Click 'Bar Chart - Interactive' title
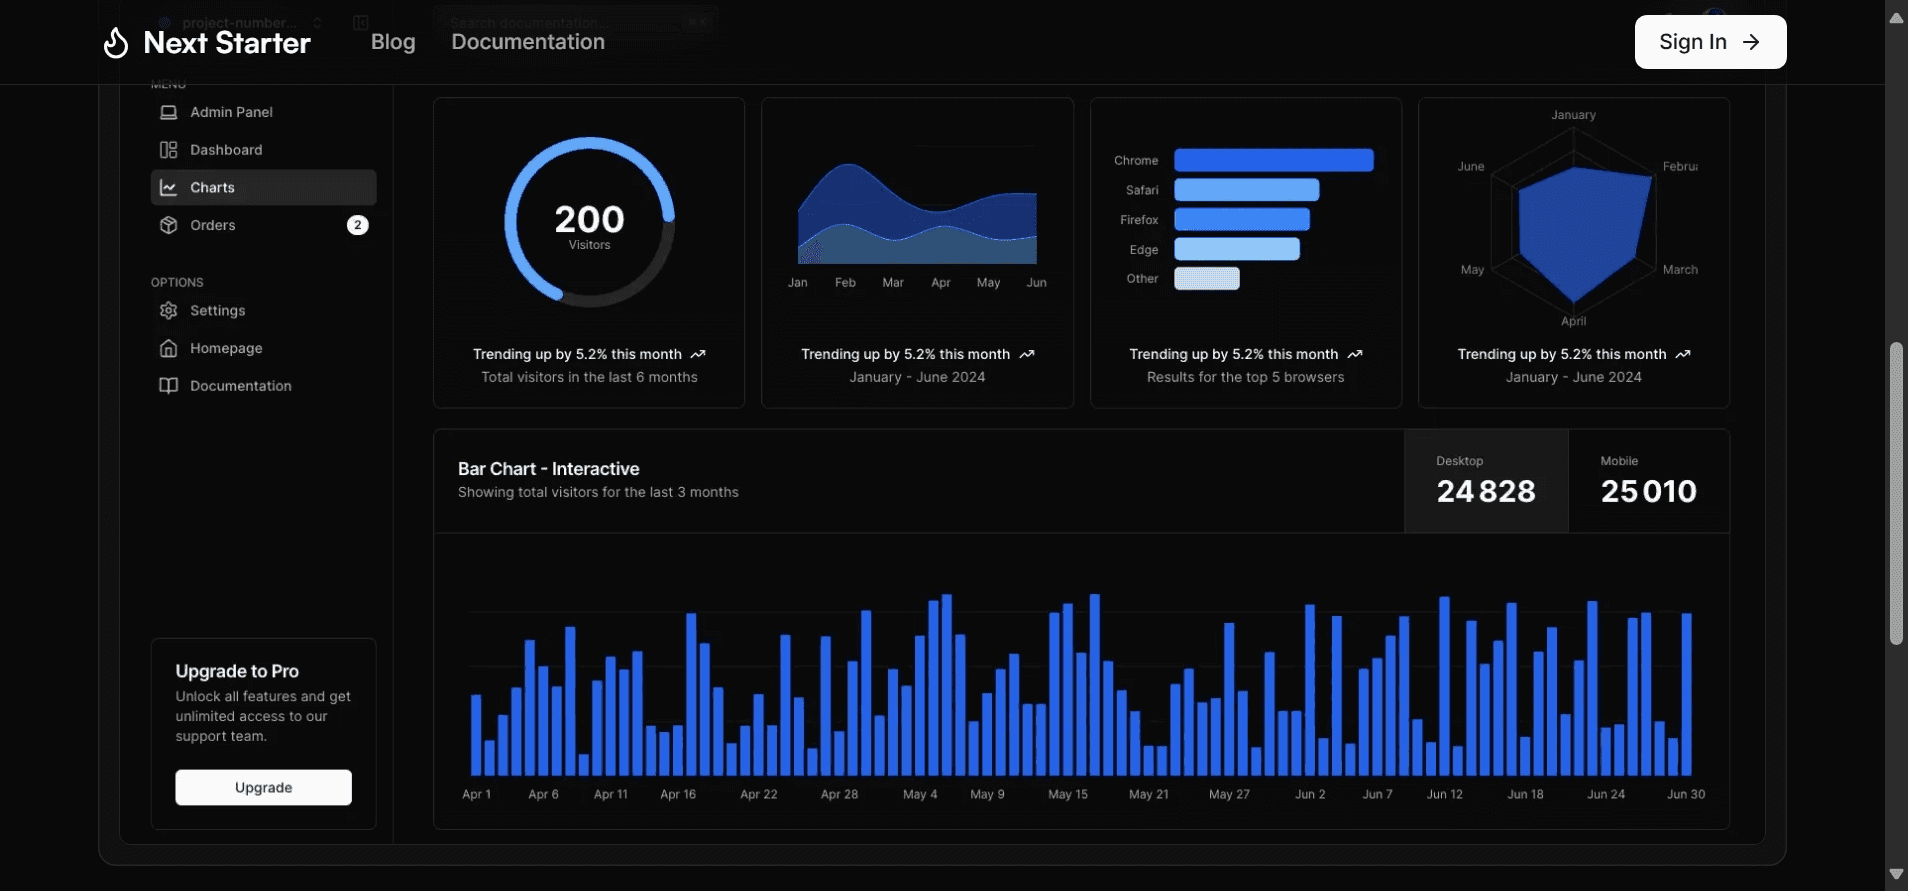The image size is (1908, 891). 548,469
